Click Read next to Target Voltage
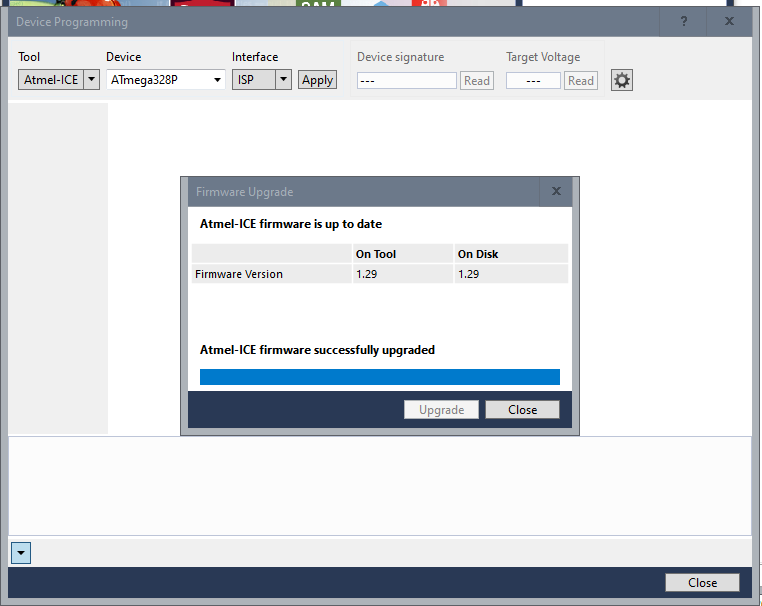 click(x=581, y=81)
